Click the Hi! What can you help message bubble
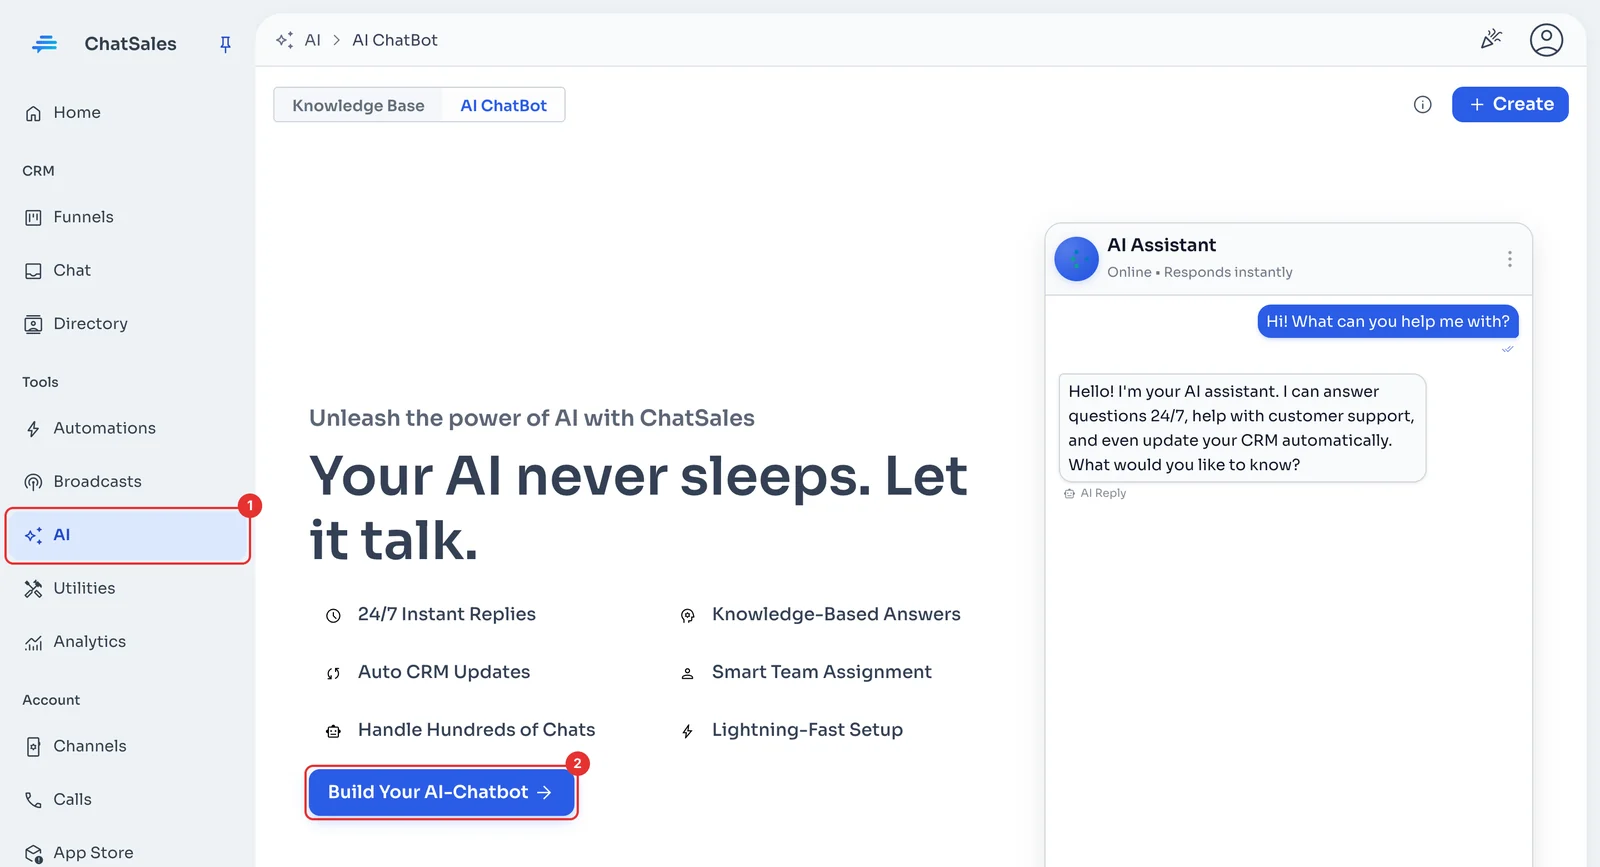Image resolution: width=1600 pixels, height=867 pixels. click(x=1388, y=321)
